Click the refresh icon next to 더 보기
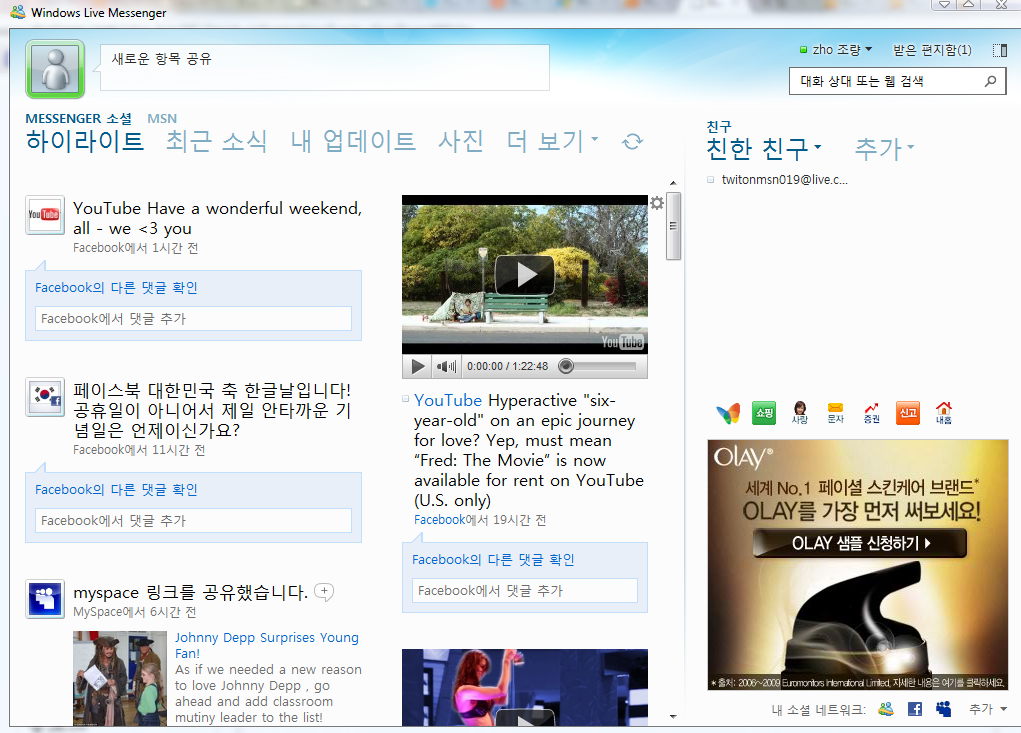1021x733 pixels. pos(632,141)
